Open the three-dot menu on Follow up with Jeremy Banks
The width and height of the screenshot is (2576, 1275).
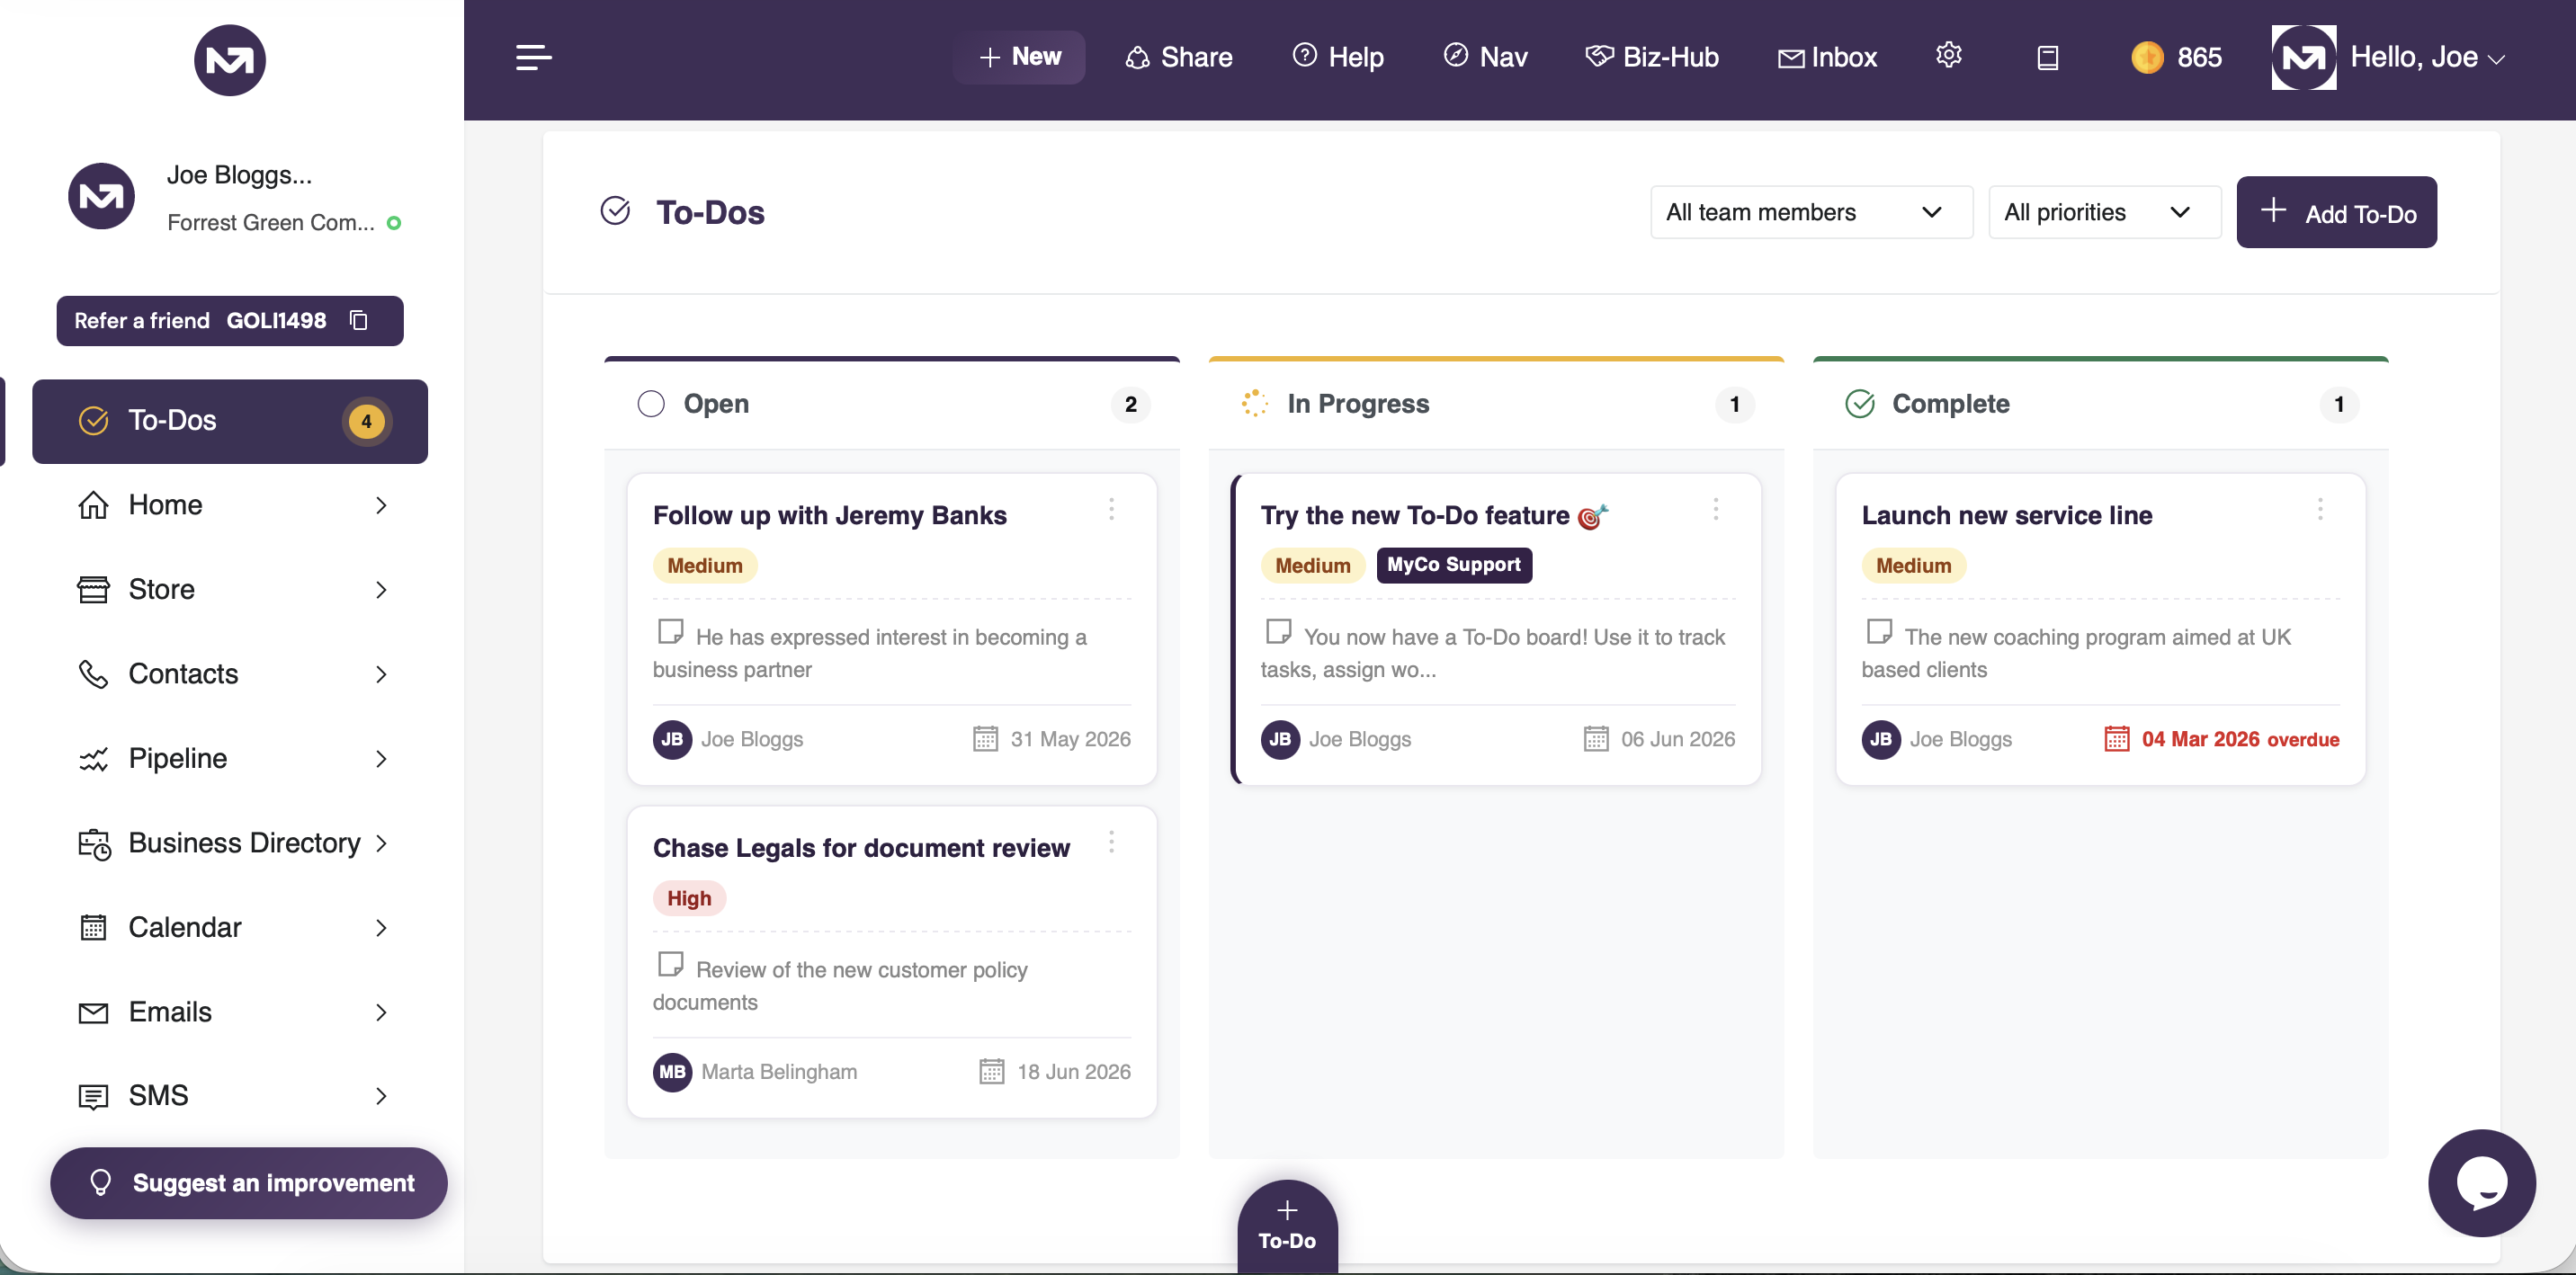(x=1111, y=509)
